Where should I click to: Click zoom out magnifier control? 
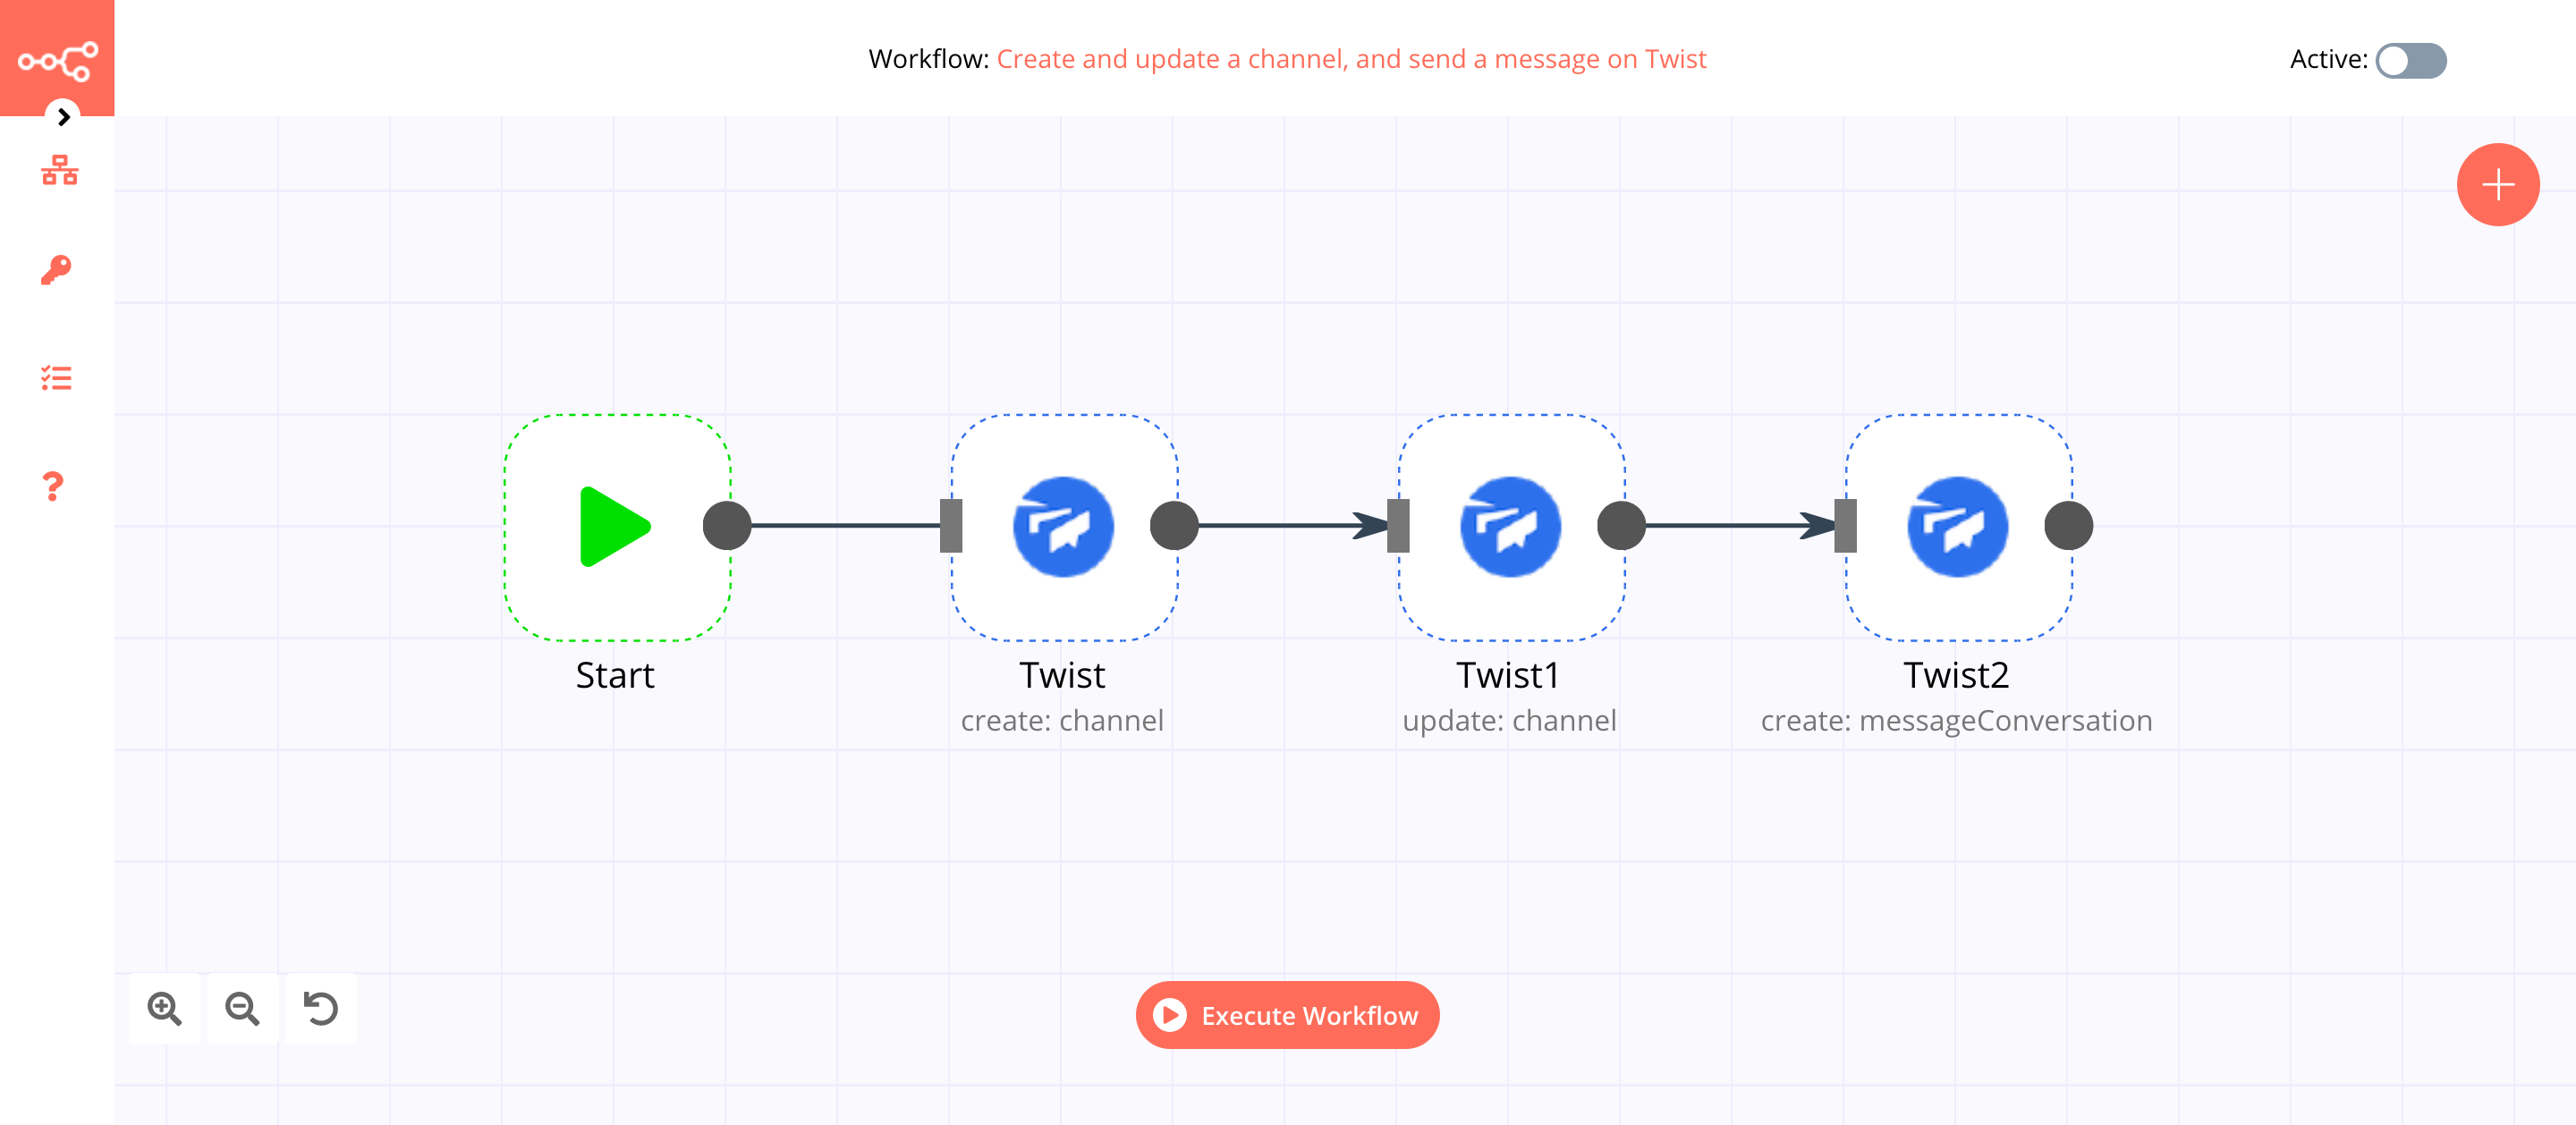tap(243, 1009)
